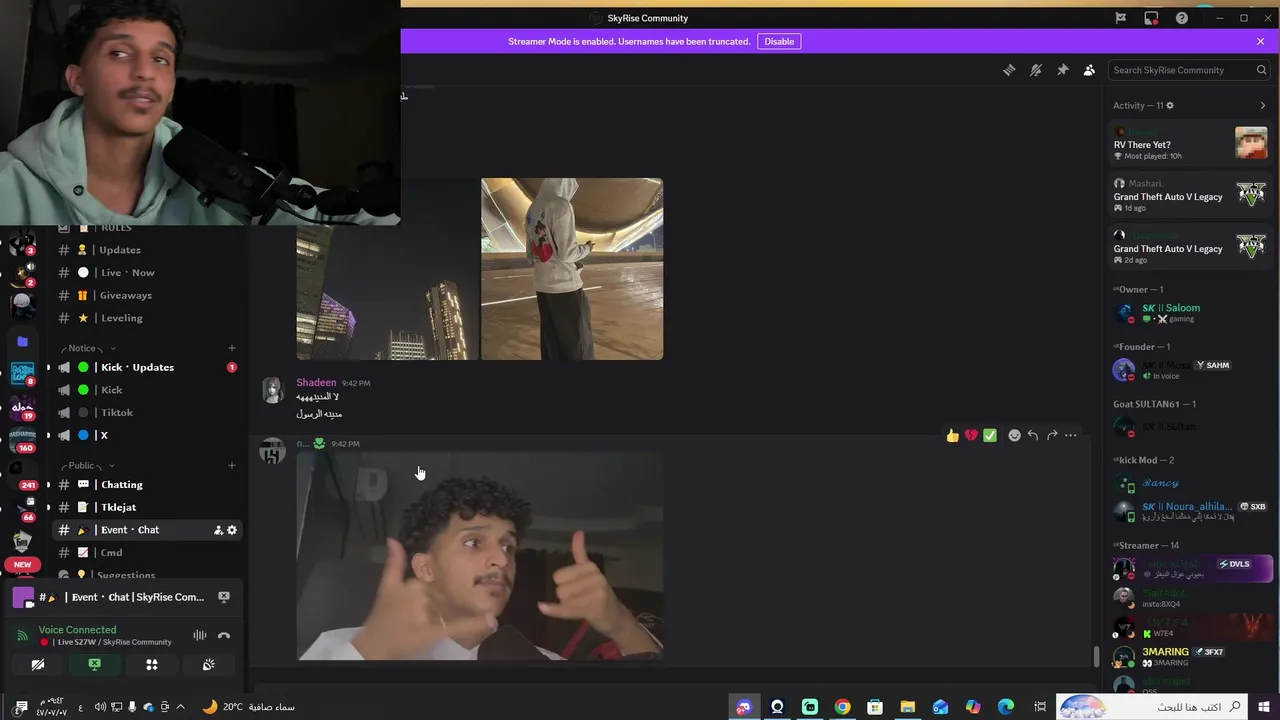Create channel in Notice category plus
Viewport: 1280px width, 720px height.
(x=232, y=348)
